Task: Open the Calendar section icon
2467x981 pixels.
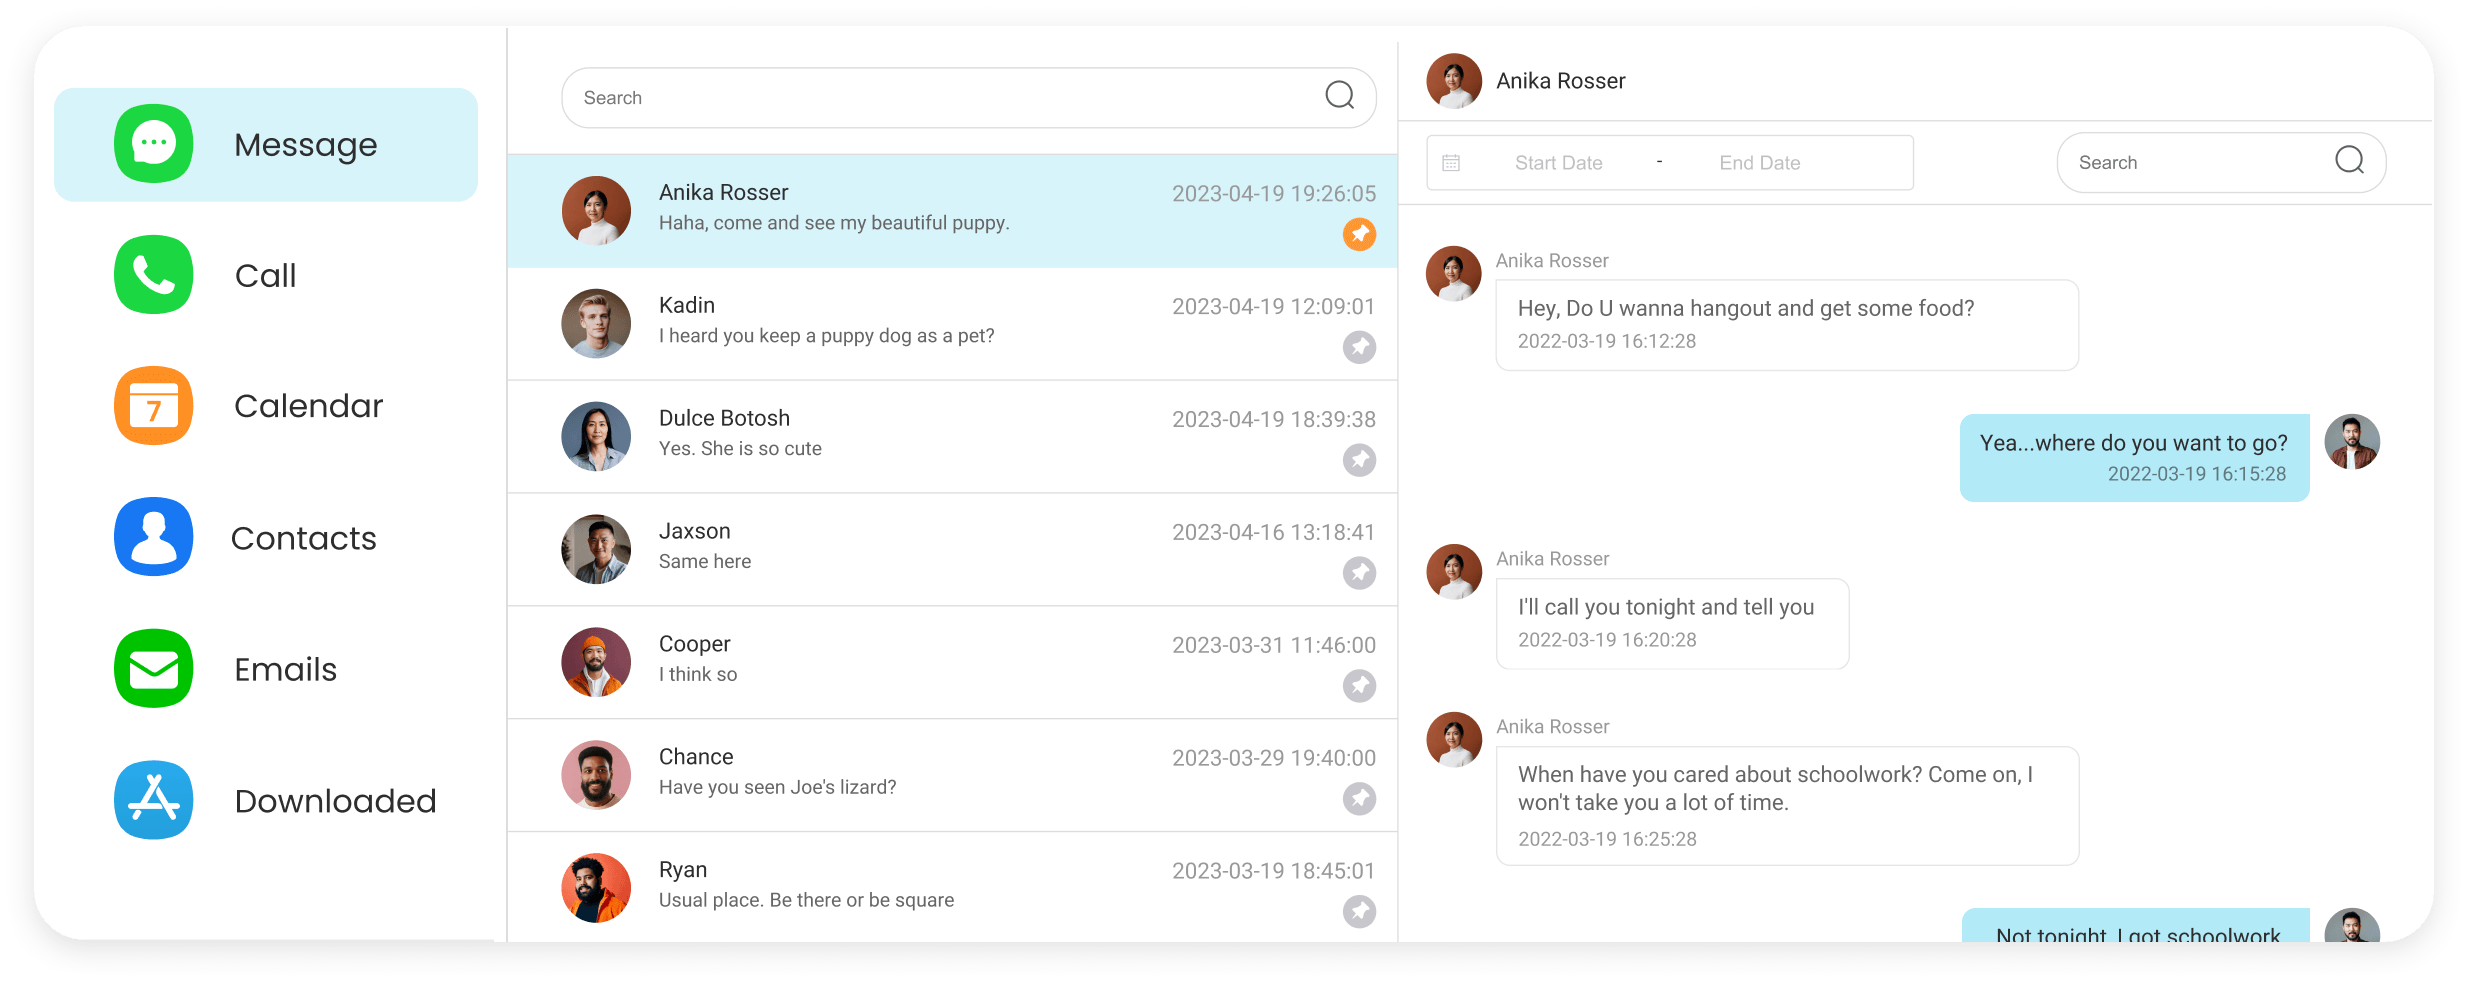Action: (x=152, y=405)
